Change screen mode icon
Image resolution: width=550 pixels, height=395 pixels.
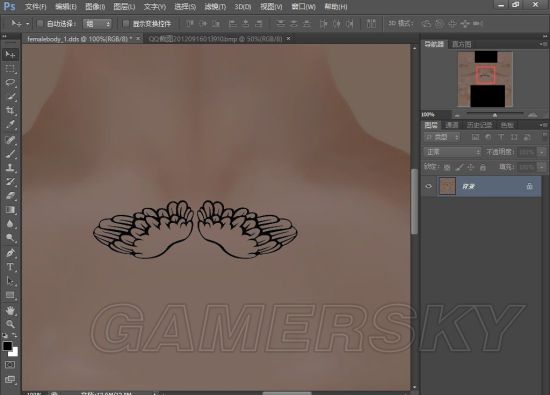tap(10, 380)
